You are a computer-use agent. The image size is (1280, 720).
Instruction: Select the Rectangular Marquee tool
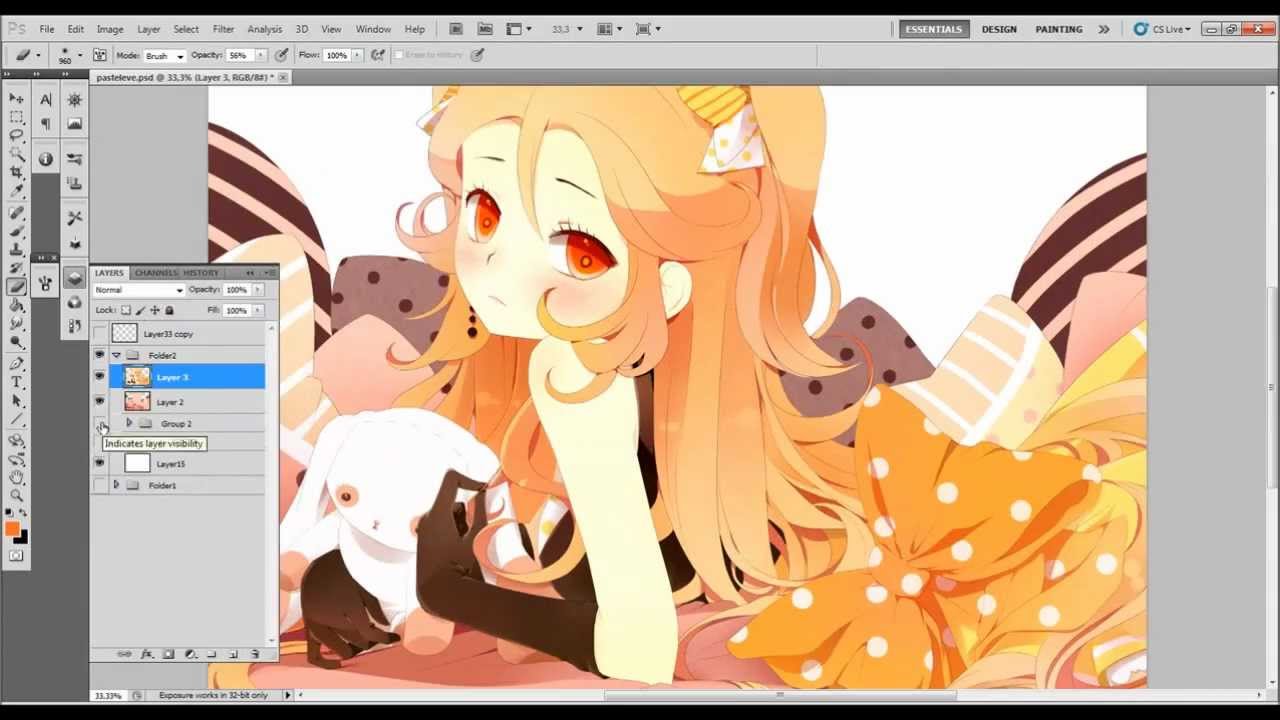click(17, 117)
